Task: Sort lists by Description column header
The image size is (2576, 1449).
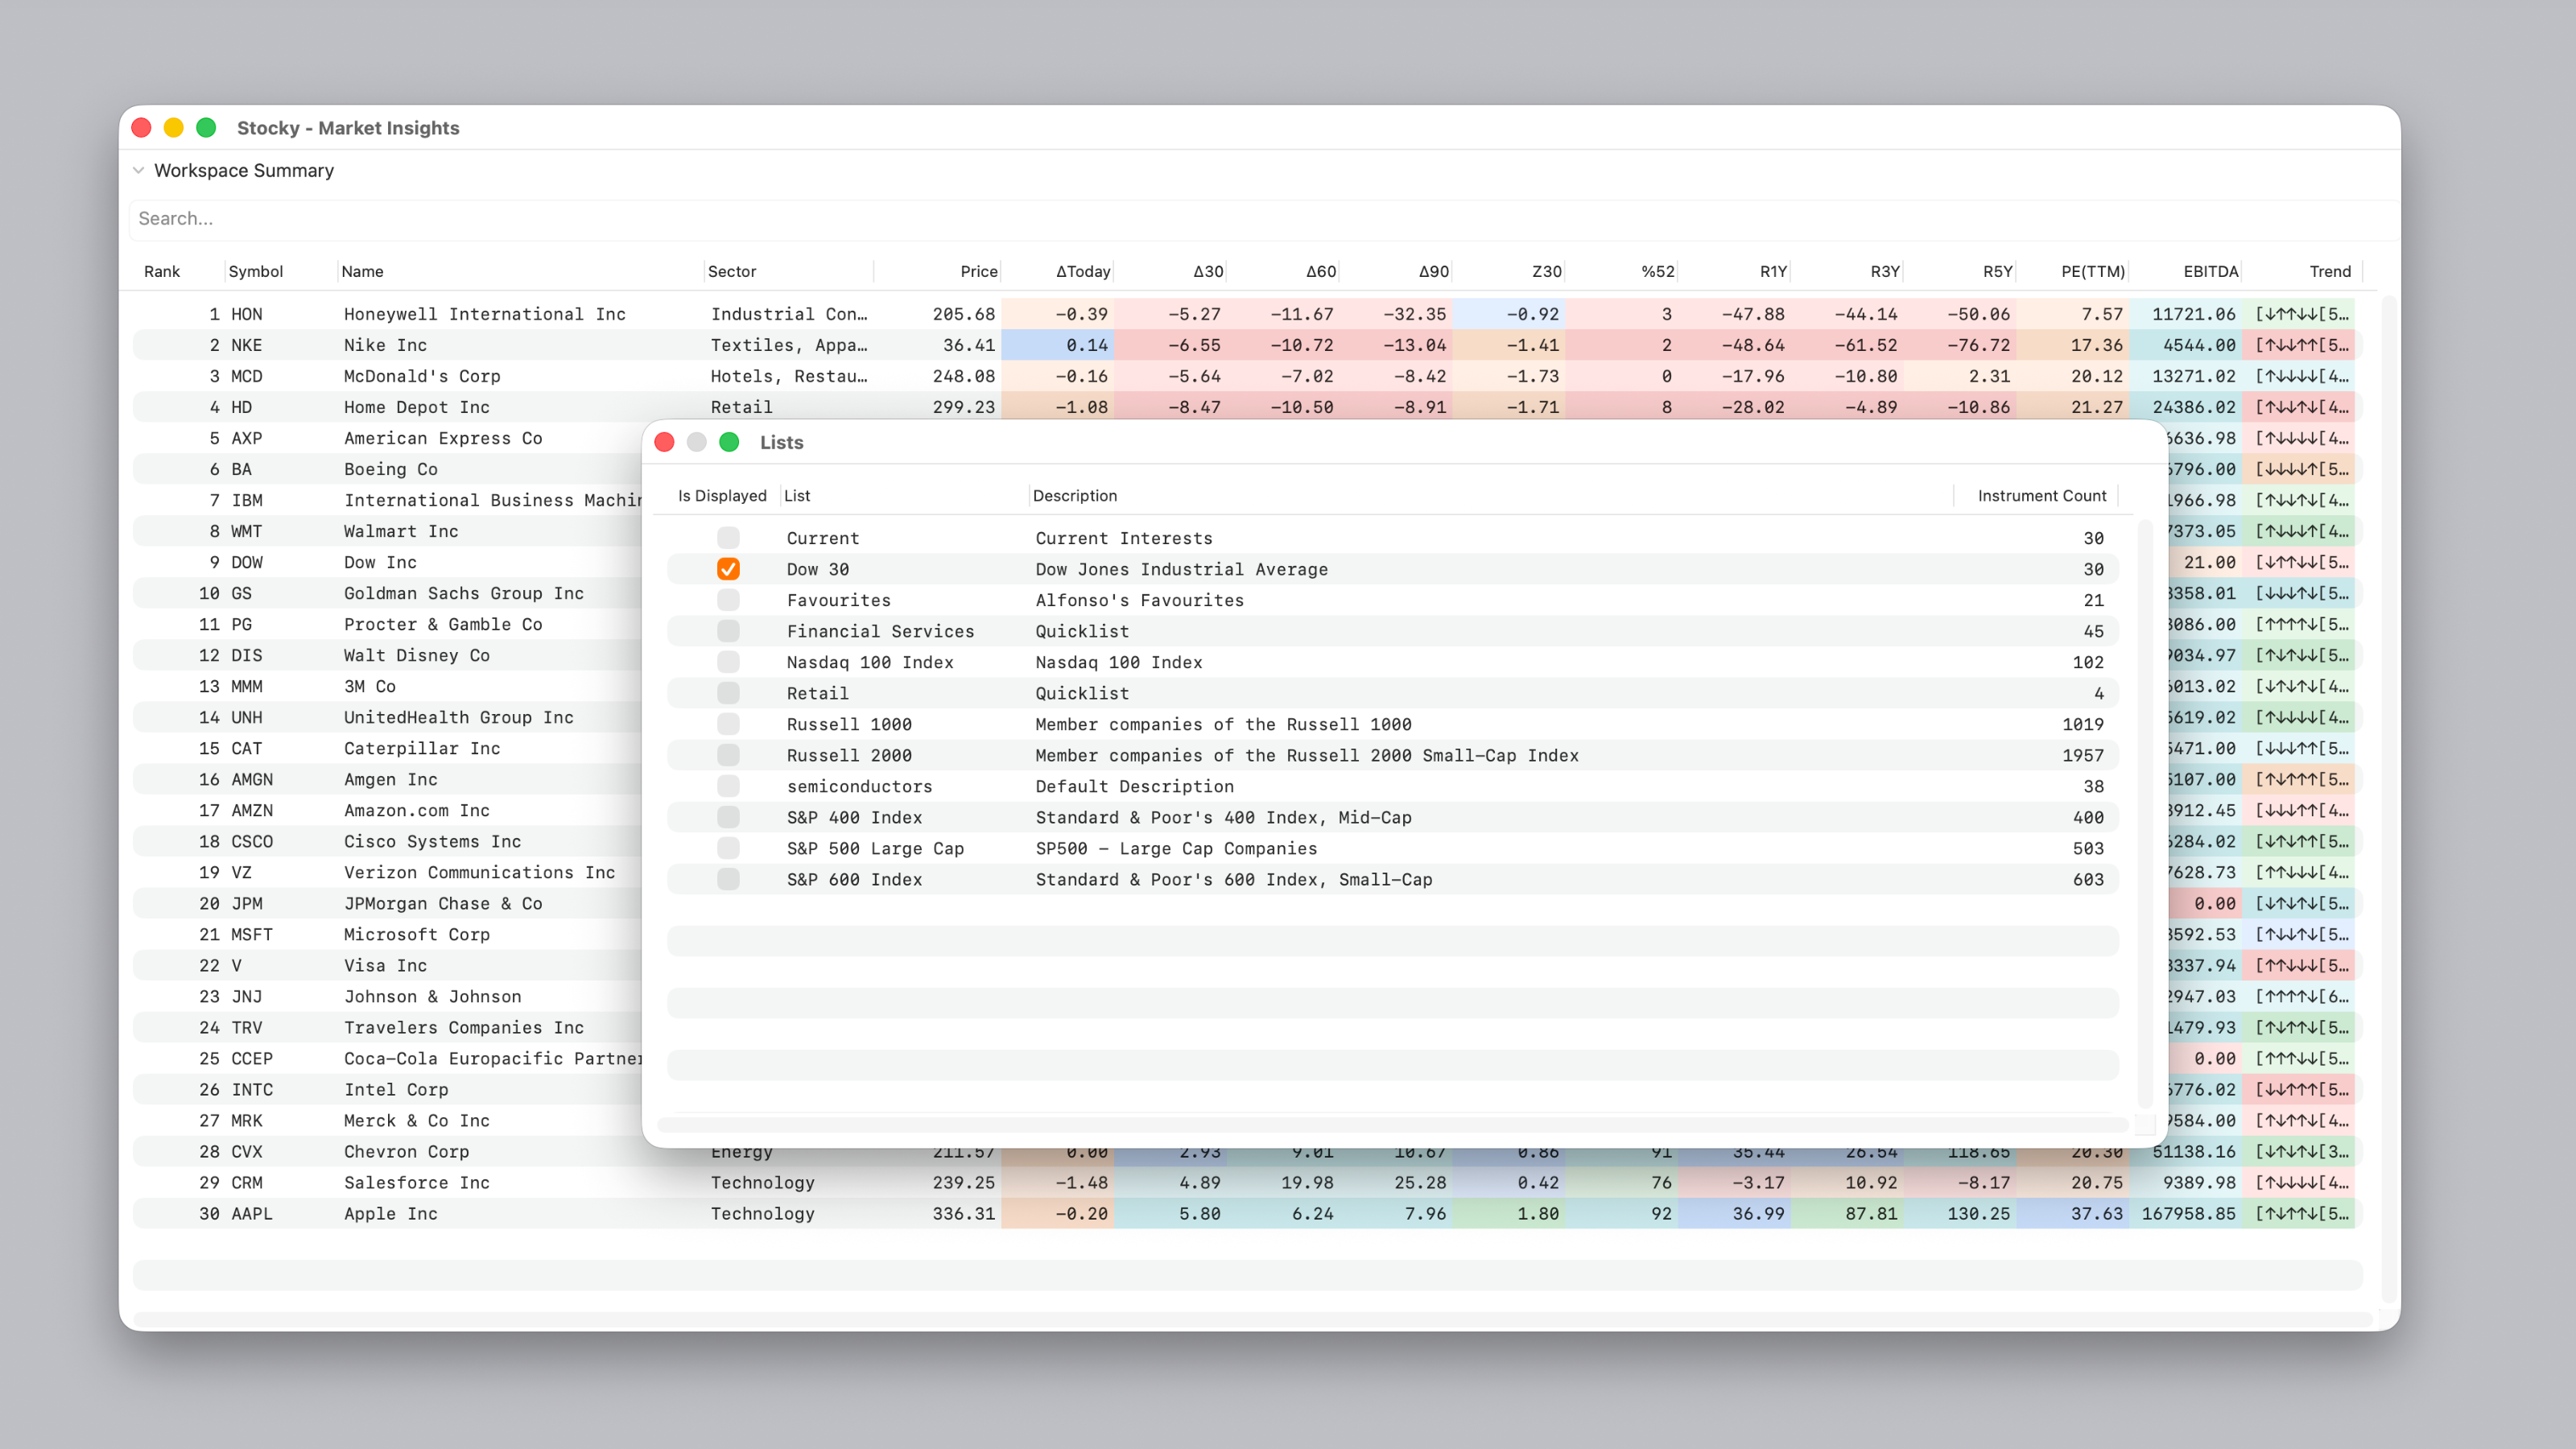Action: [1074, 495]
